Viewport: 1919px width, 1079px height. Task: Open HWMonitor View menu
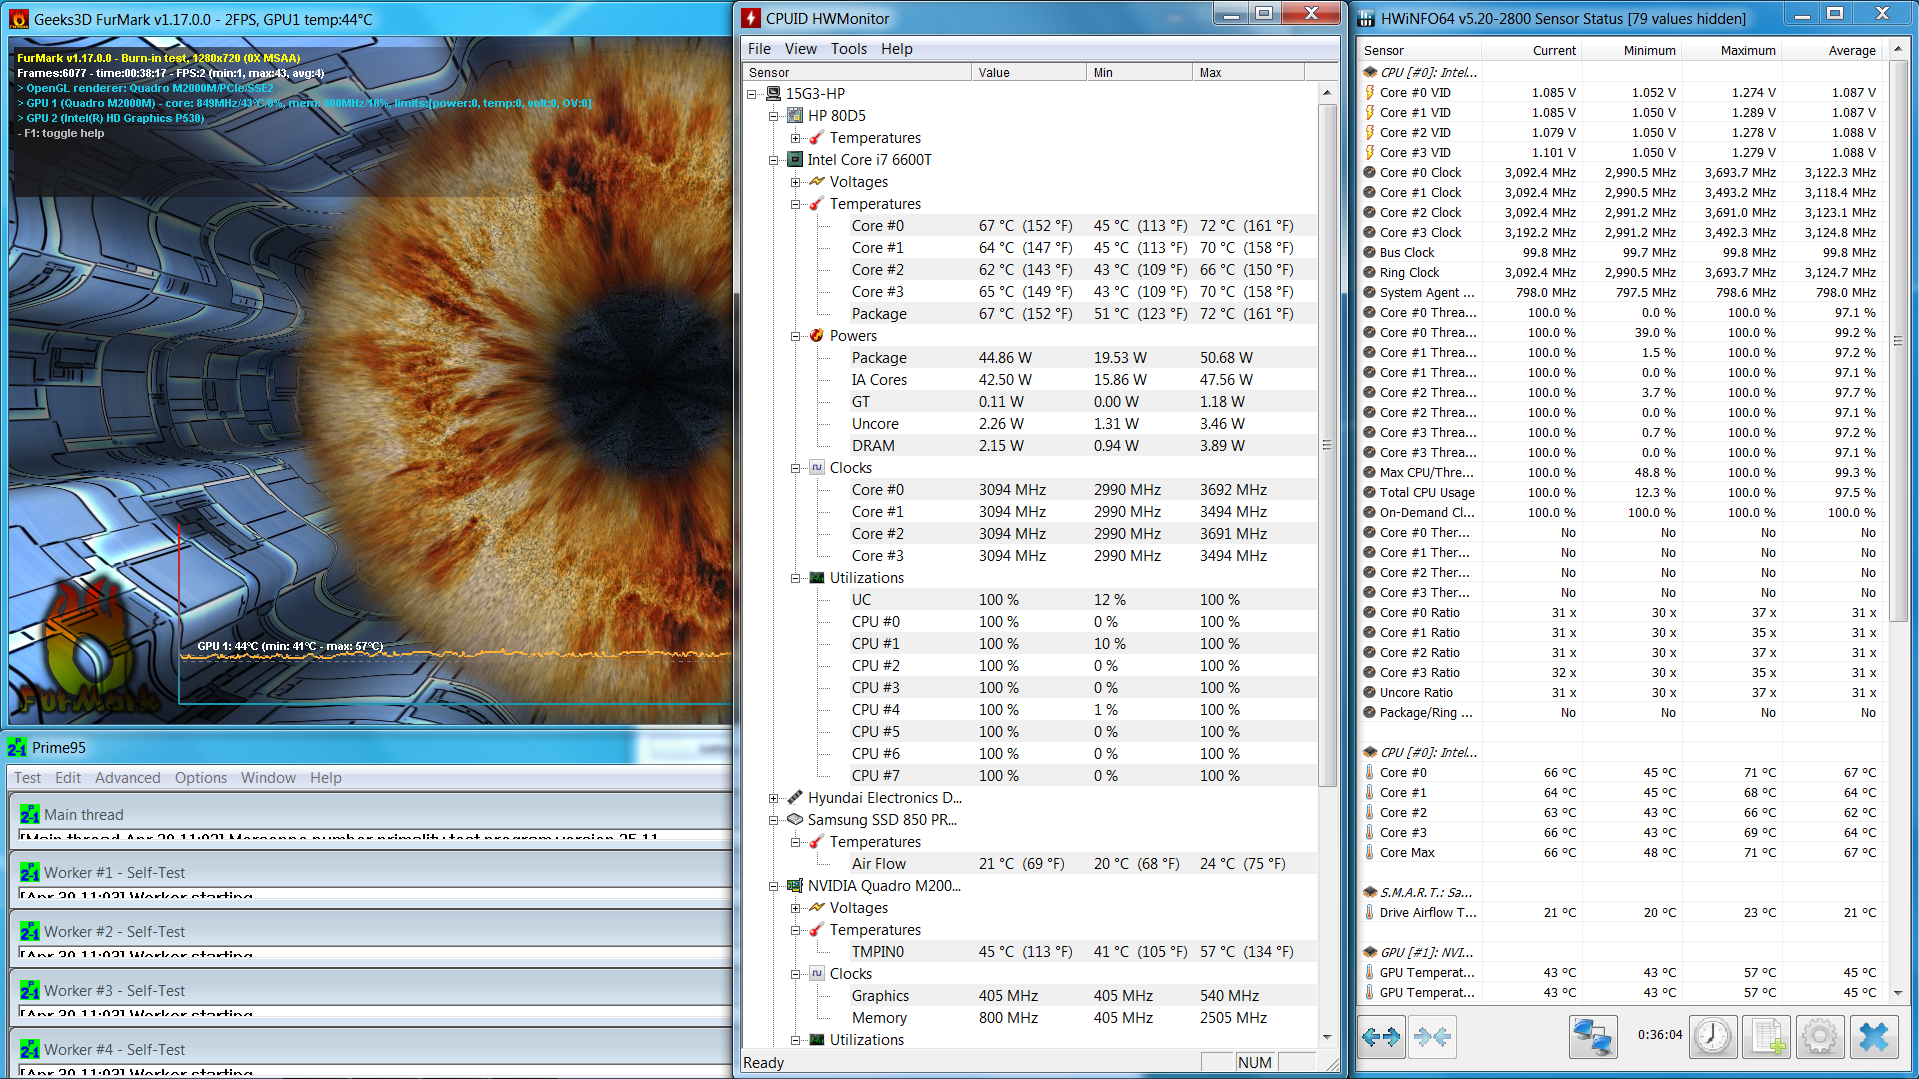(800, 48)
